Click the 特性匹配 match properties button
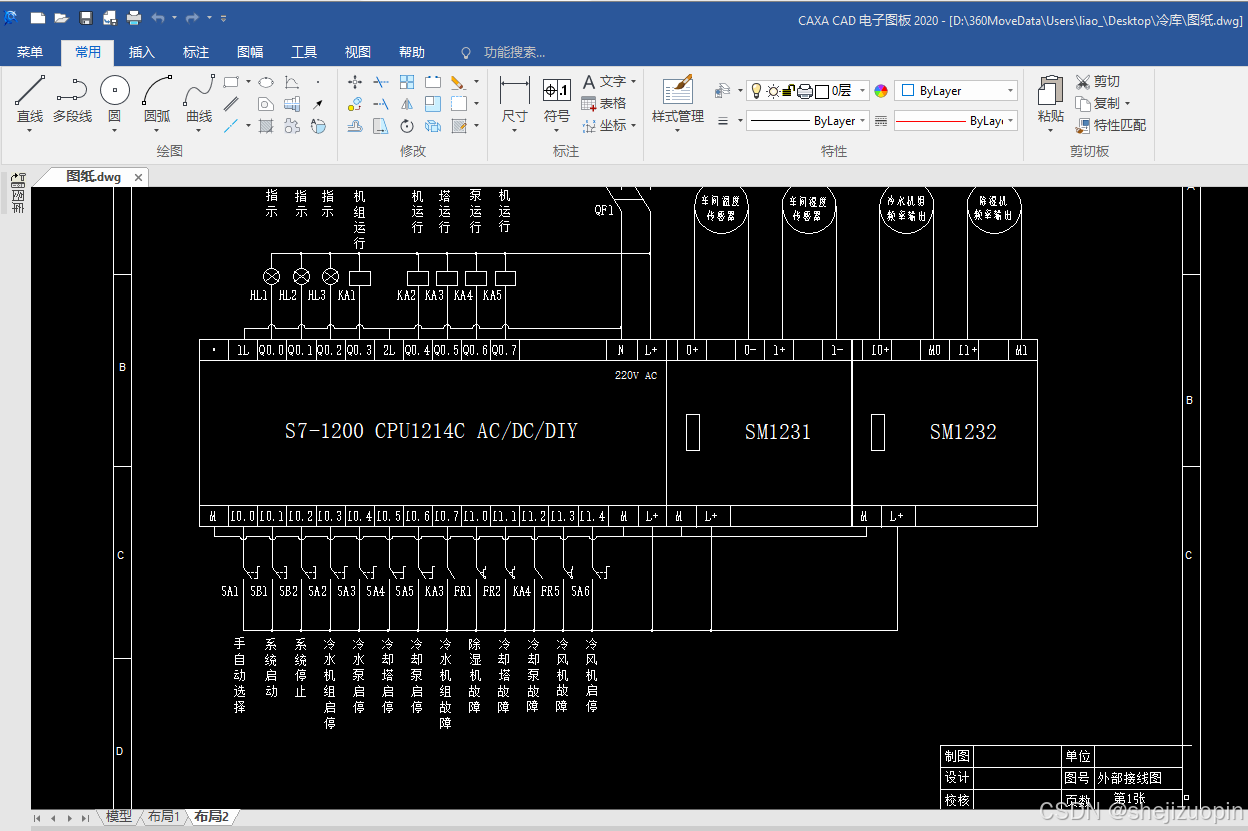 pos(1111,126)
